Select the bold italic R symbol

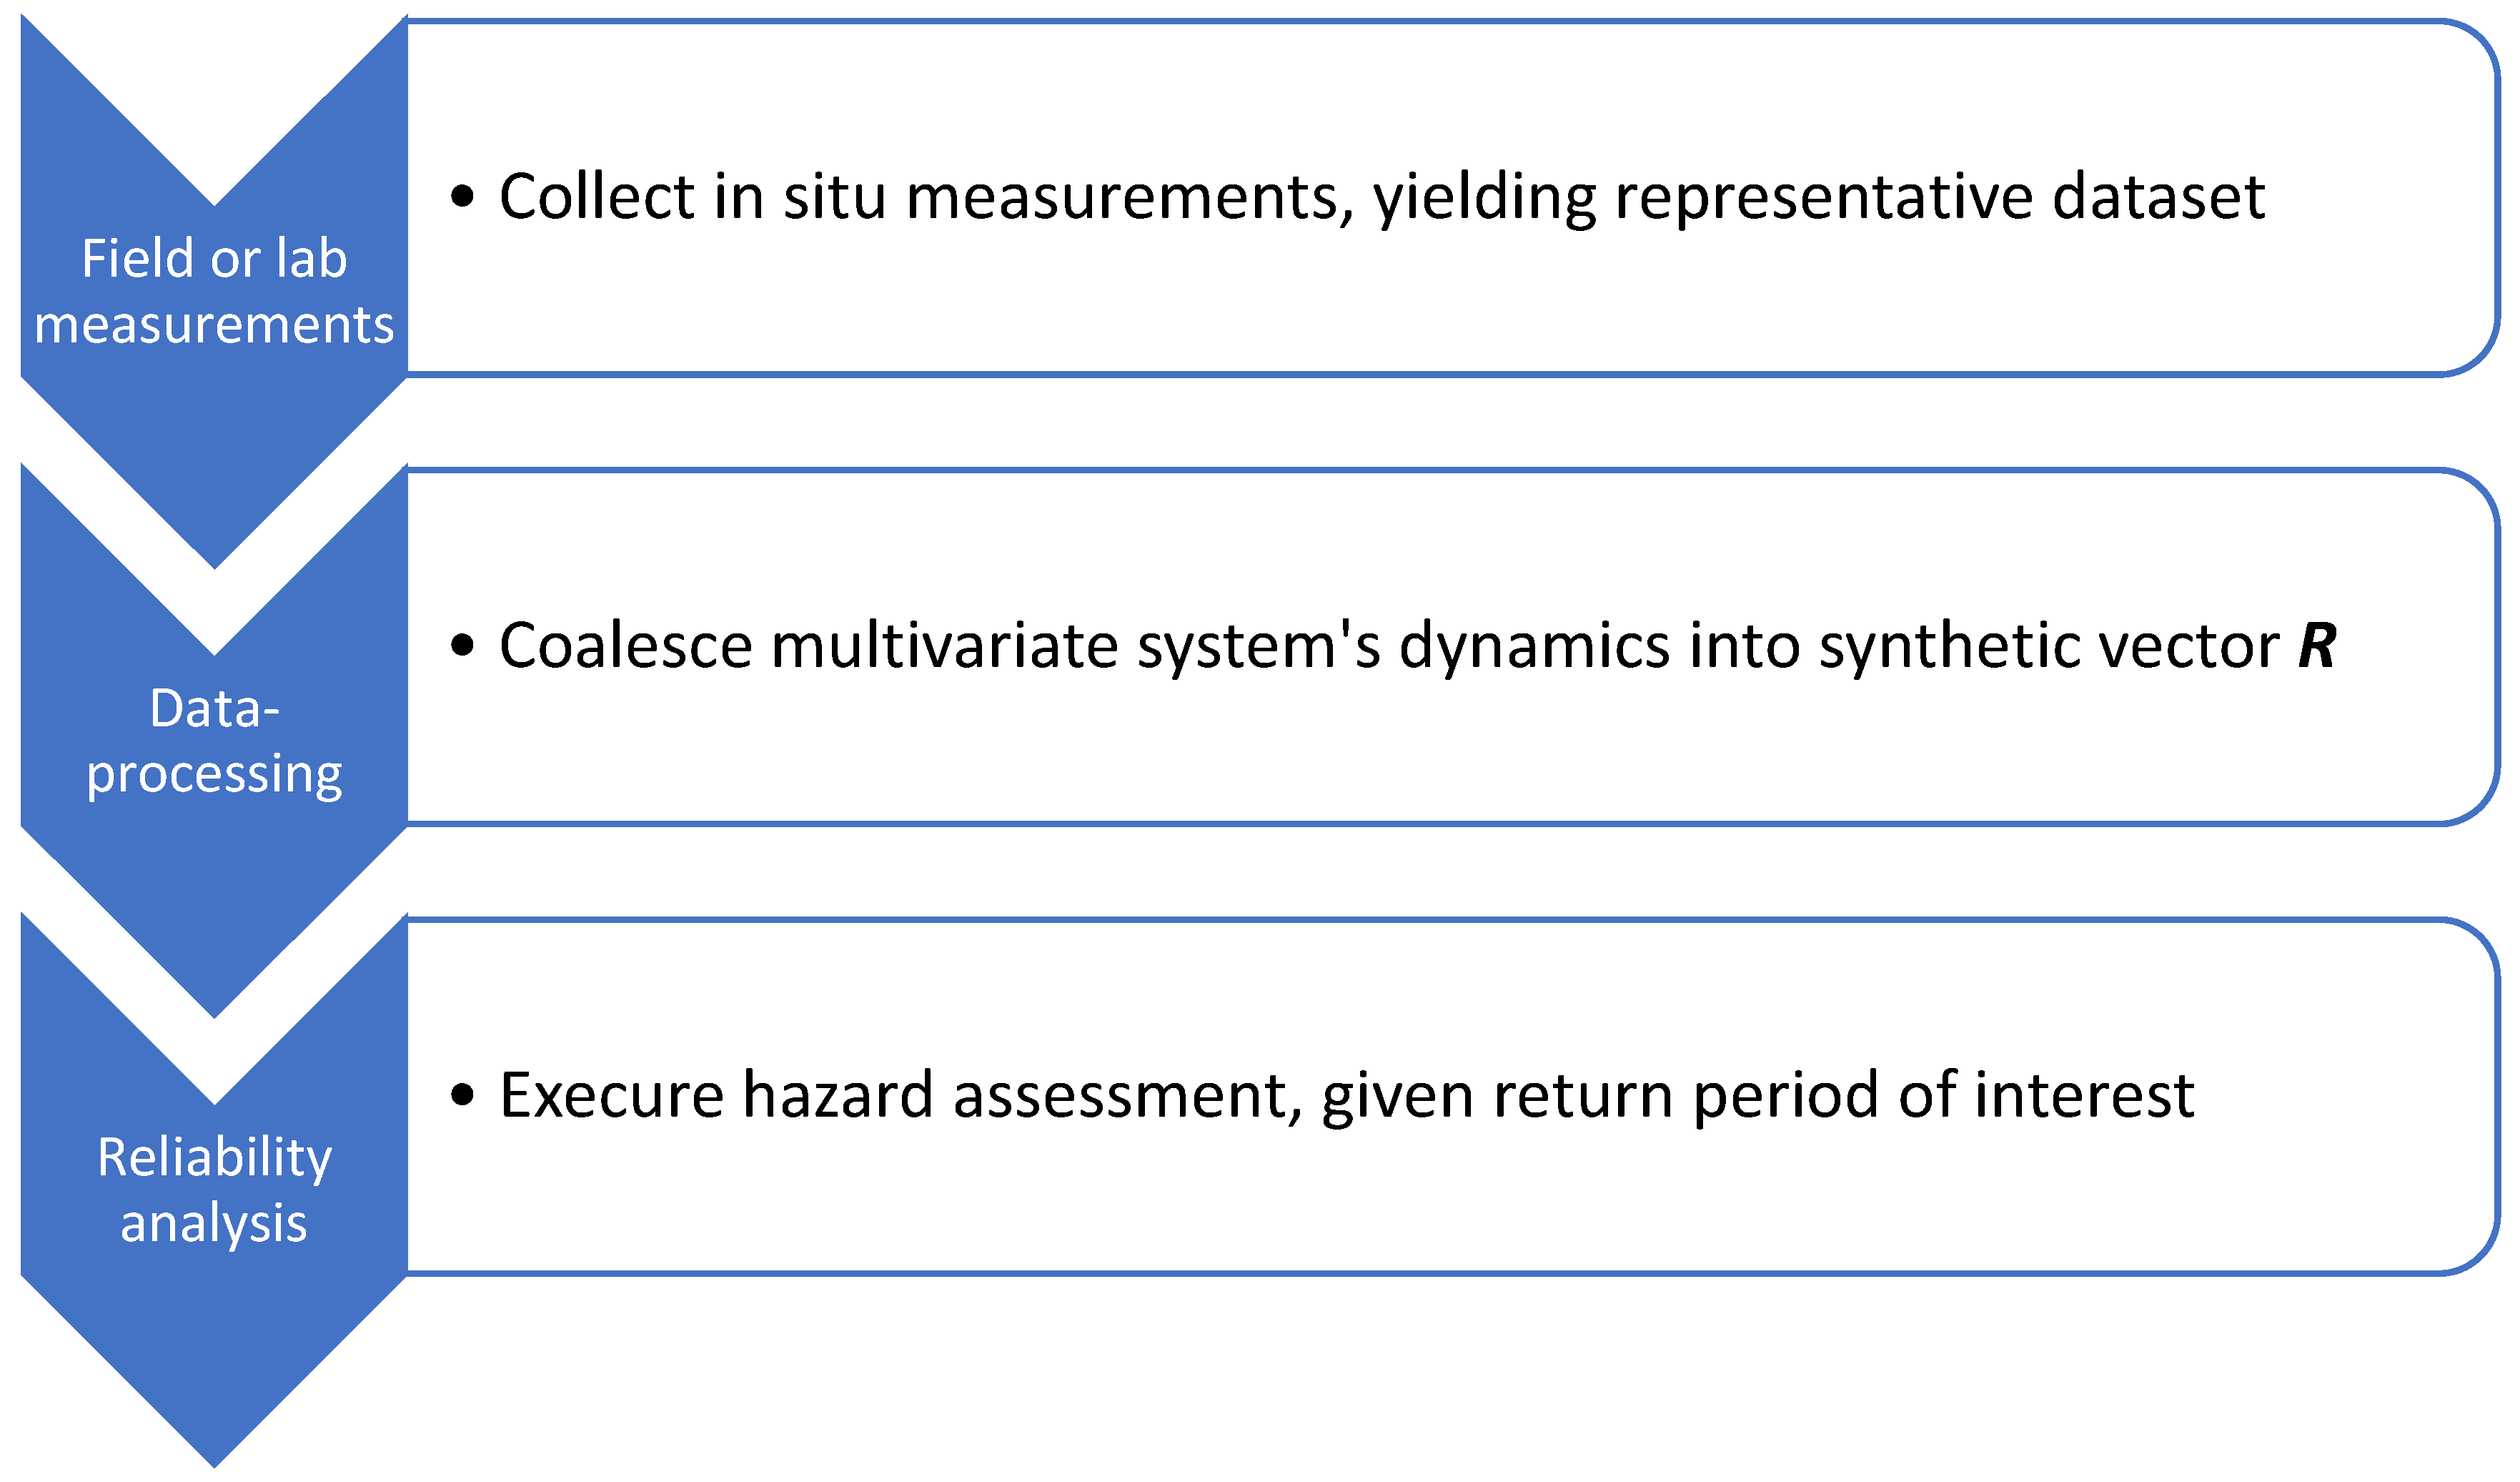[x=2316, y=645]
